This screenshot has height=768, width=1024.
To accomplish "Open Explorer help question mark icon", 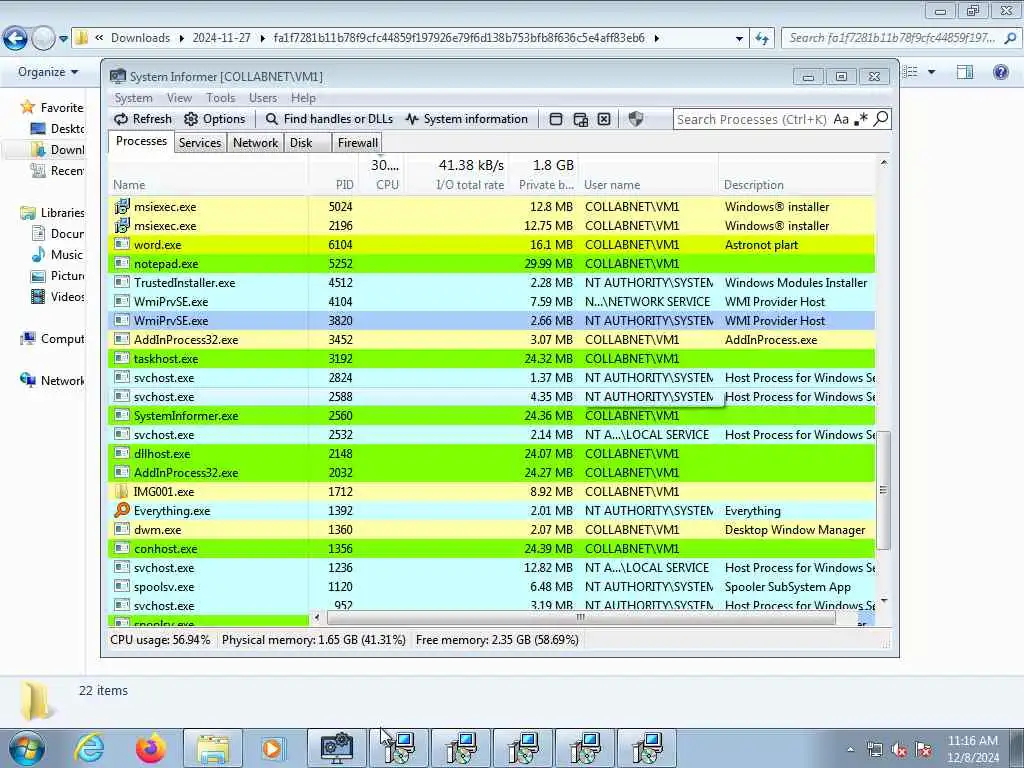I will (x=1000, y=72).
